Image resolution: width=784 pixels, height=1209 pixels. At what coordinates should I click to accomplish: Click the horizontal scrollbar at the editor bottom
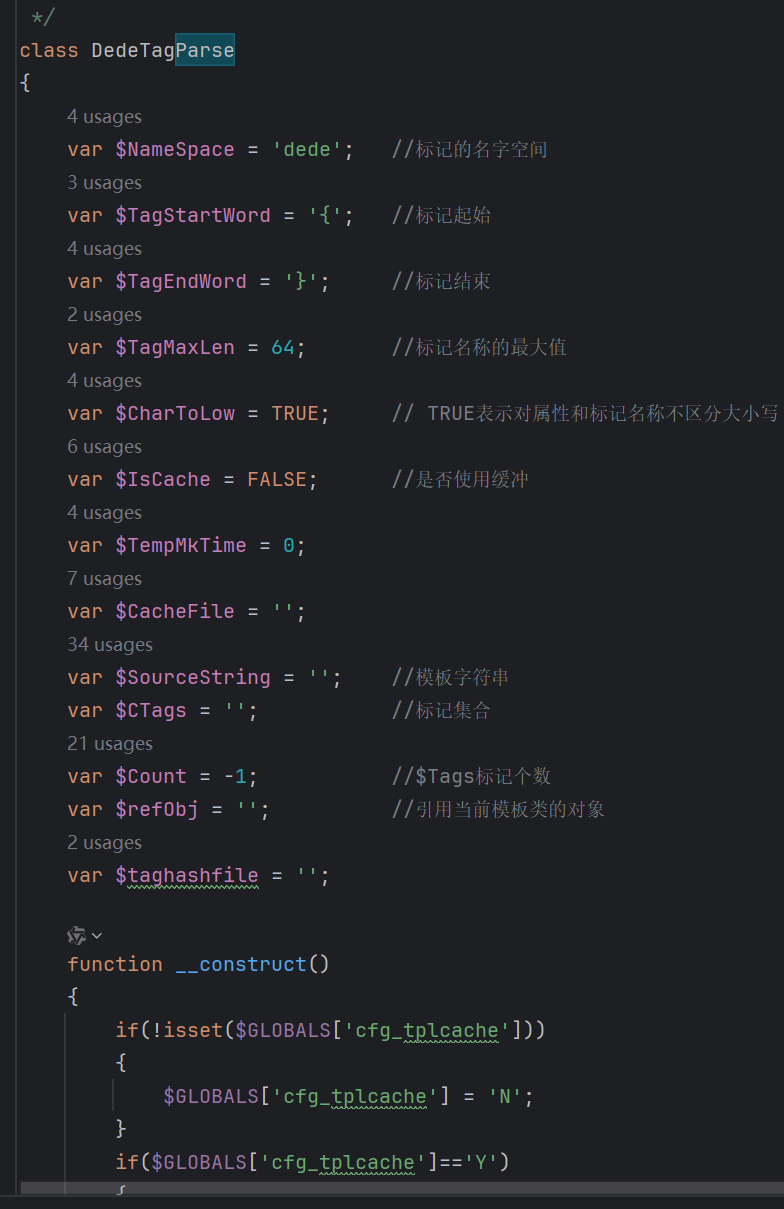point(402,1188)
